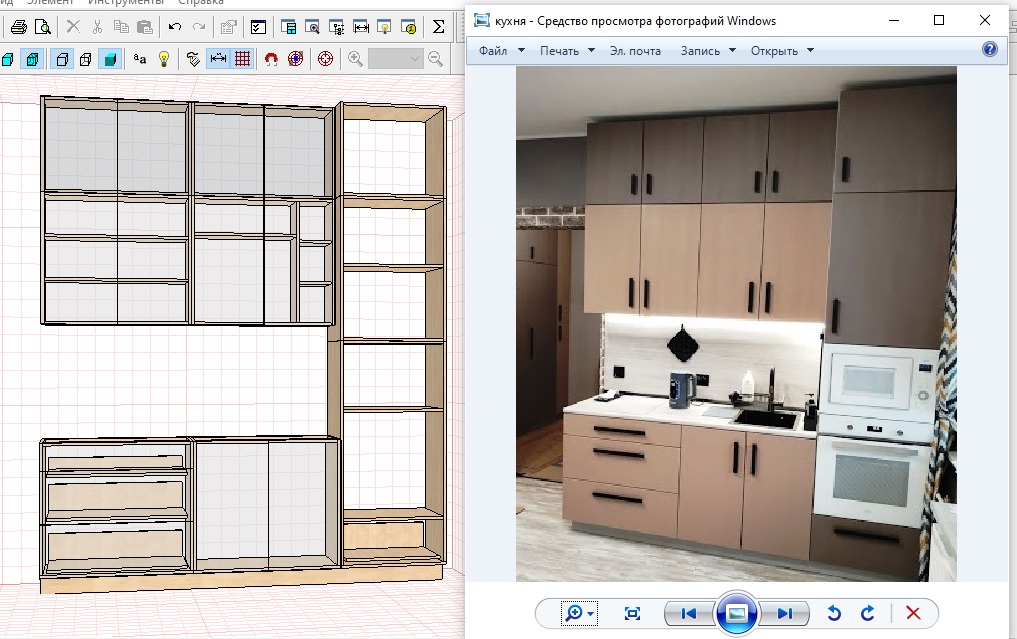Click the kitchen photo in viewer
Screen dimensions: 1017x639
[736, 324]
